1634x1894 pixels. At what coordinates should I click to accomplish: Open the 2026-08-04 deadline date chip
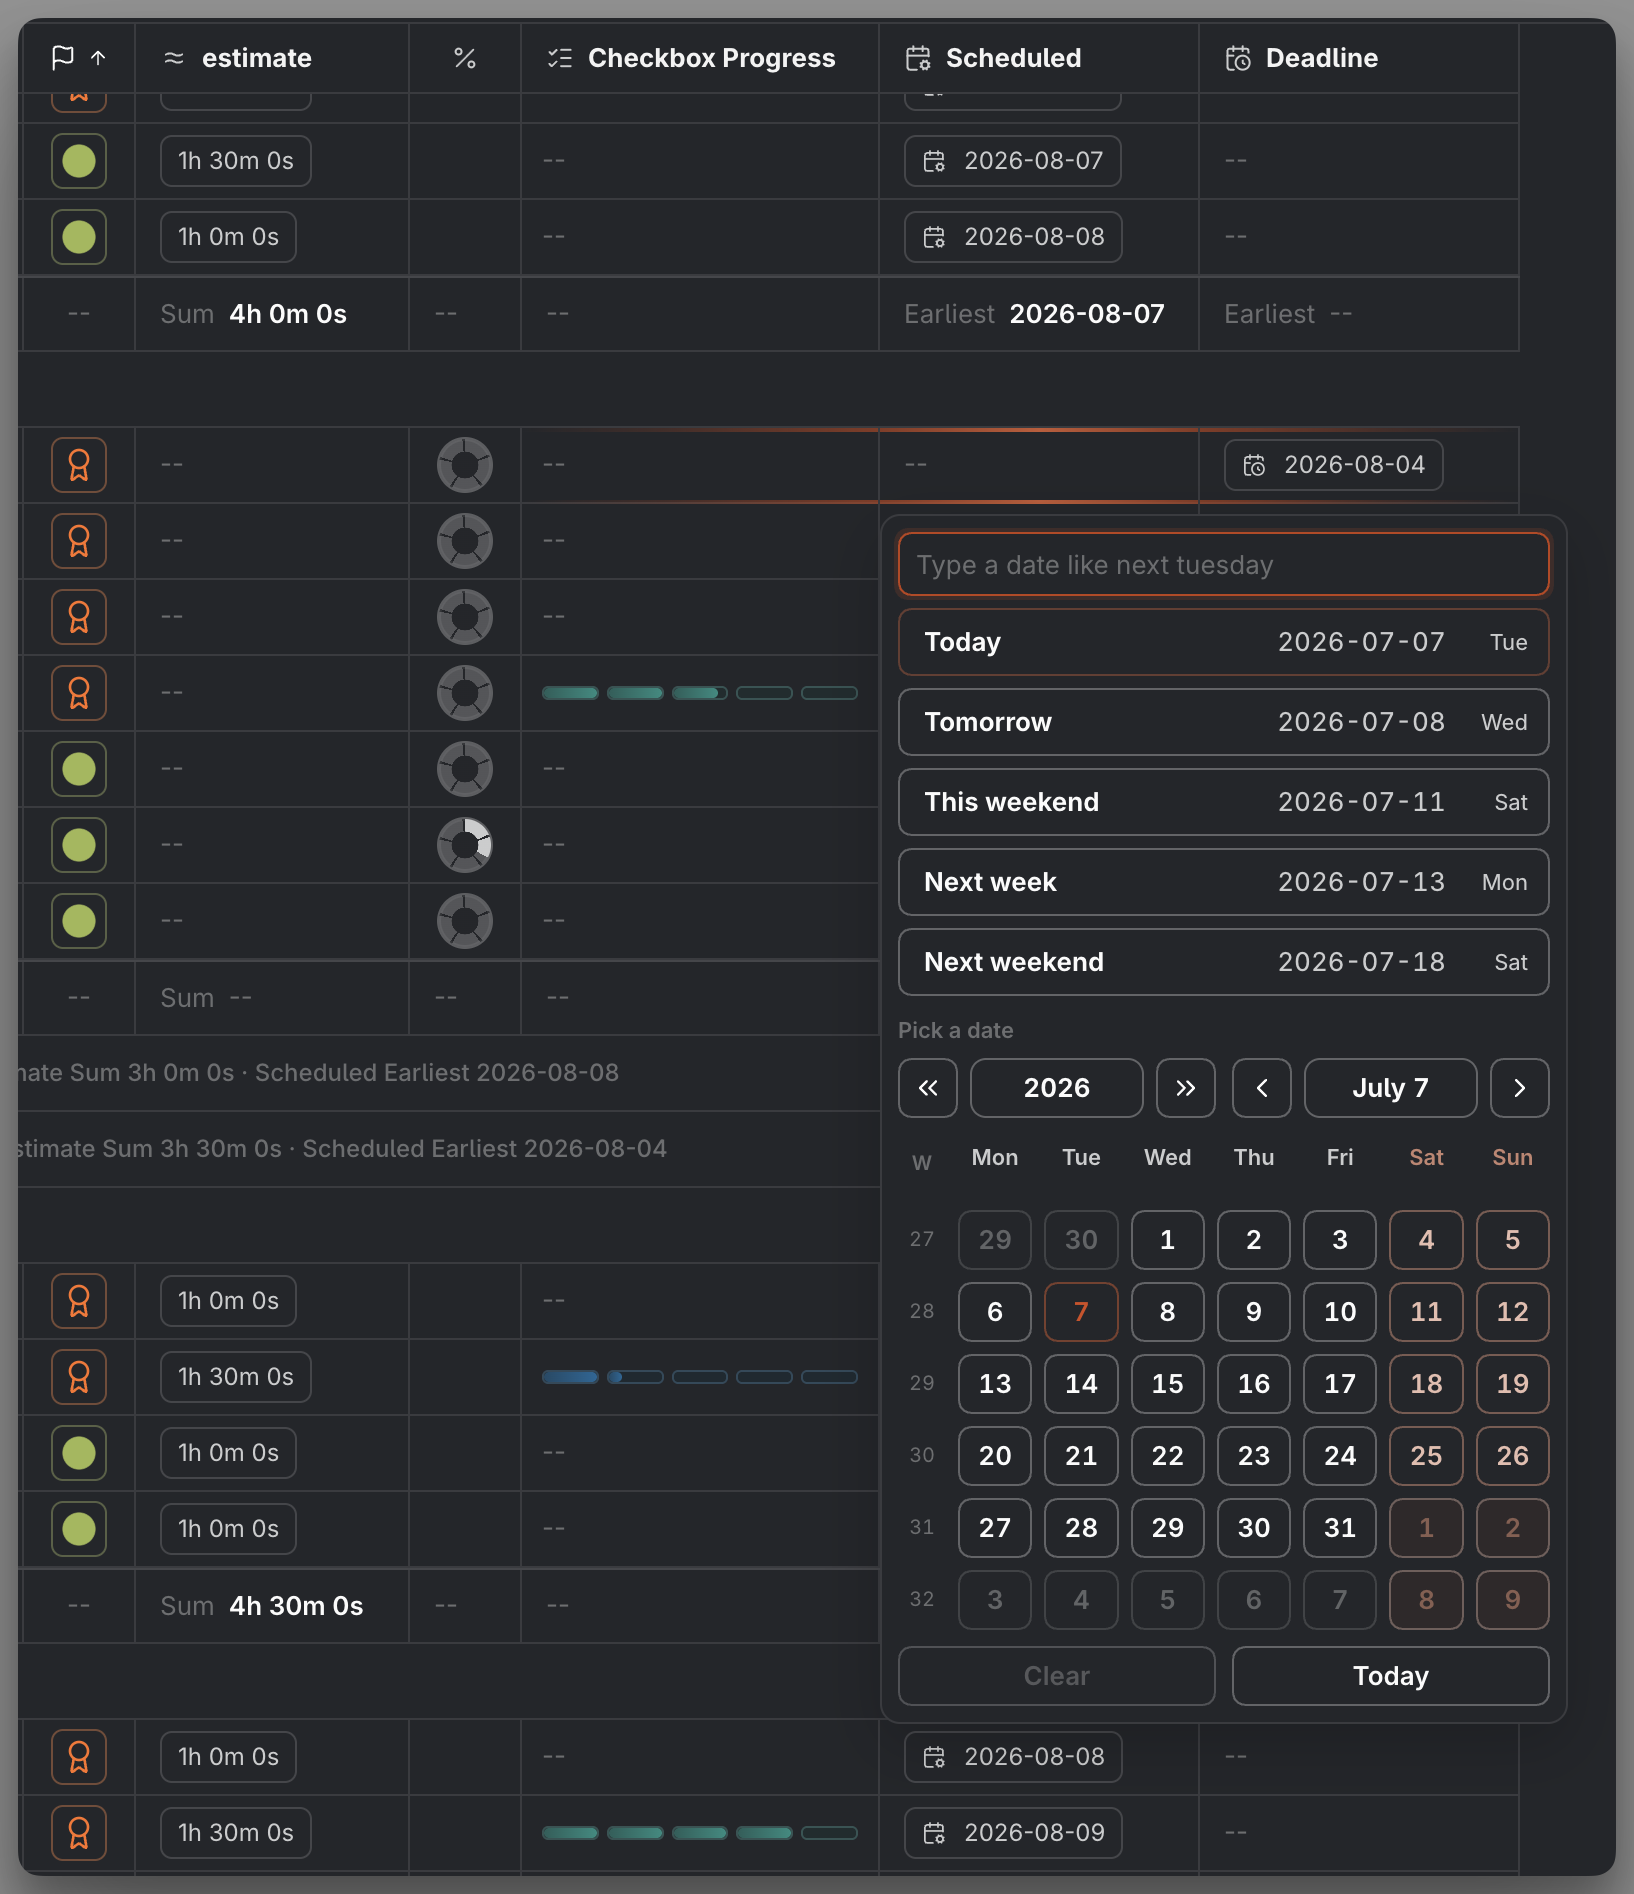click(1333, 465)
